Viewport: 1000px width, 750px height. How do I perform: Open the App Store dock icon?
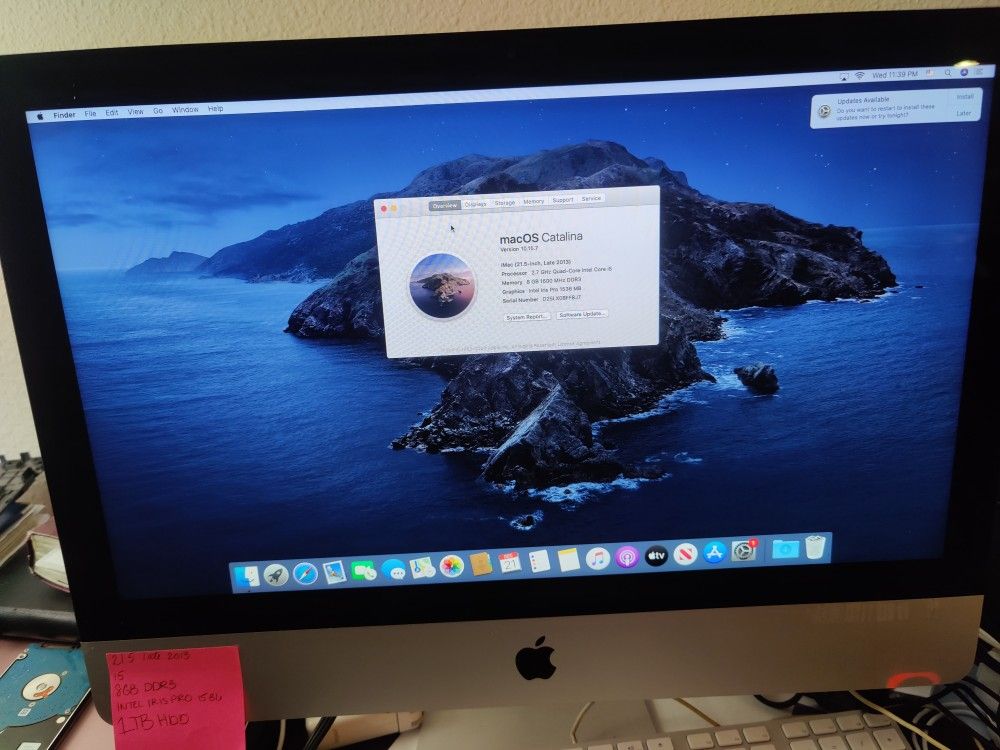tap(714, 552)
